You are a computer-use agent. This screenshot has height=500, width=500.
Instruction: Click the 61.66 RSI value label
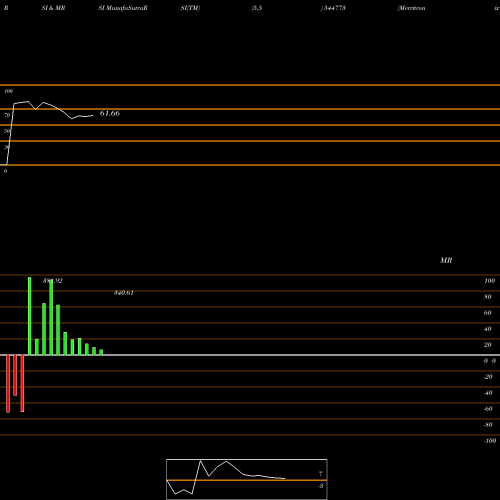(x=110, y=113)
